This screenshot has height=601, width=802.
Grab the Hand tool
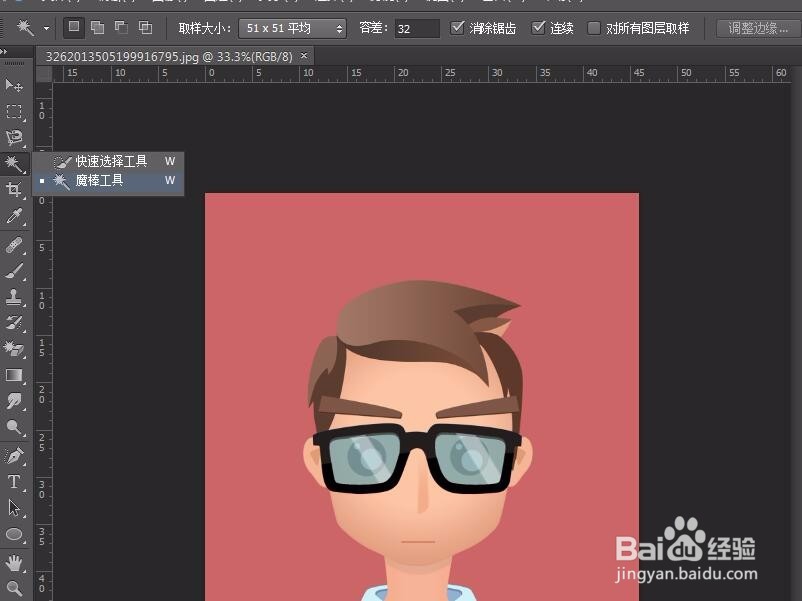click(14, 560)
